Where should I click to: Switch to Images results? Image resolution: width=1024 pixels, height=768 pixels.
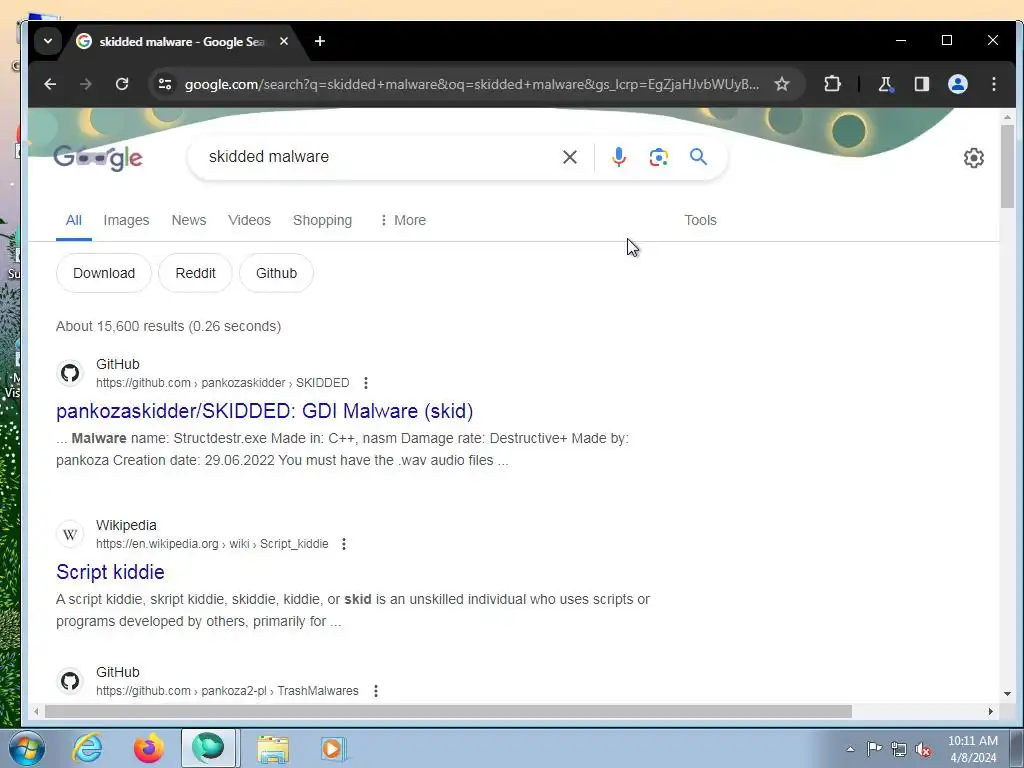tap(126, 220)
